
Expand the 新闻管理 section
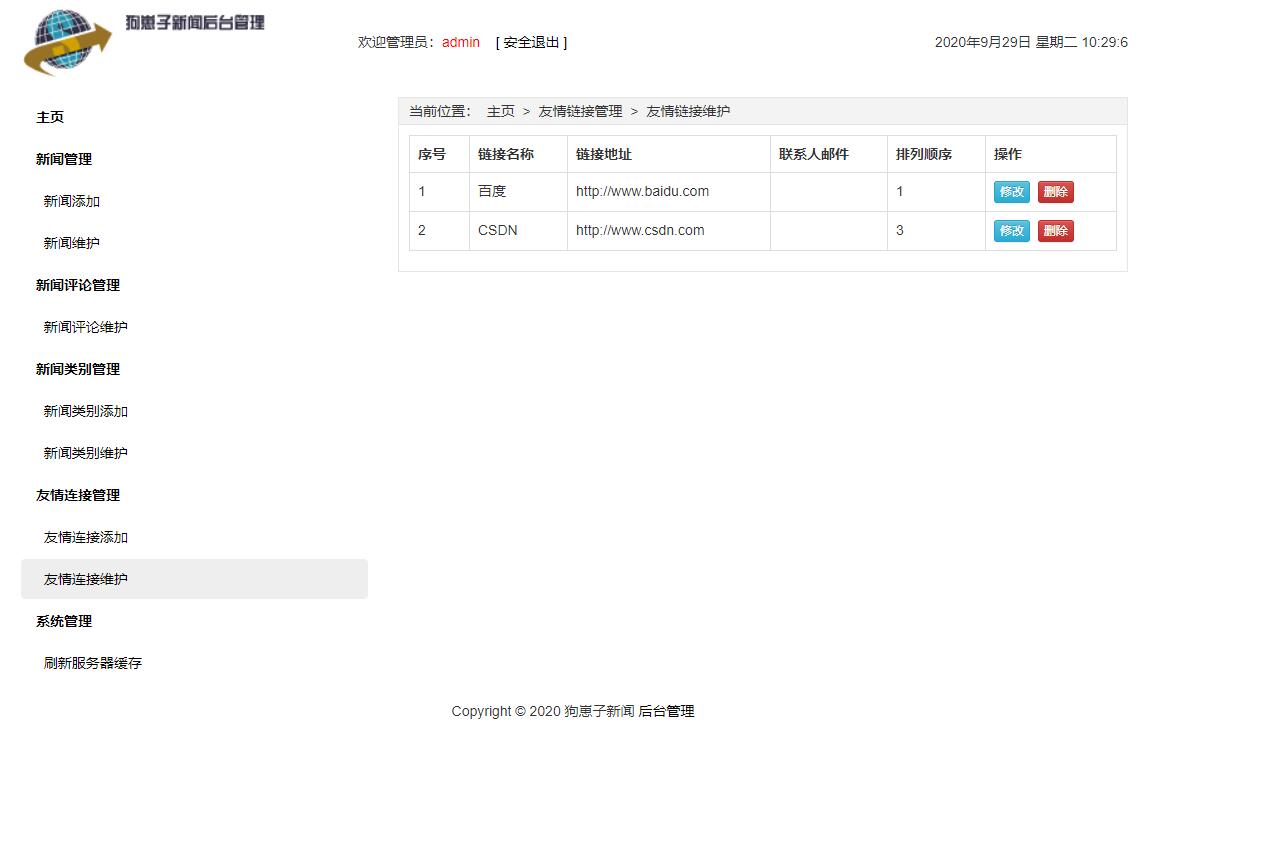[x=63, y=159]
